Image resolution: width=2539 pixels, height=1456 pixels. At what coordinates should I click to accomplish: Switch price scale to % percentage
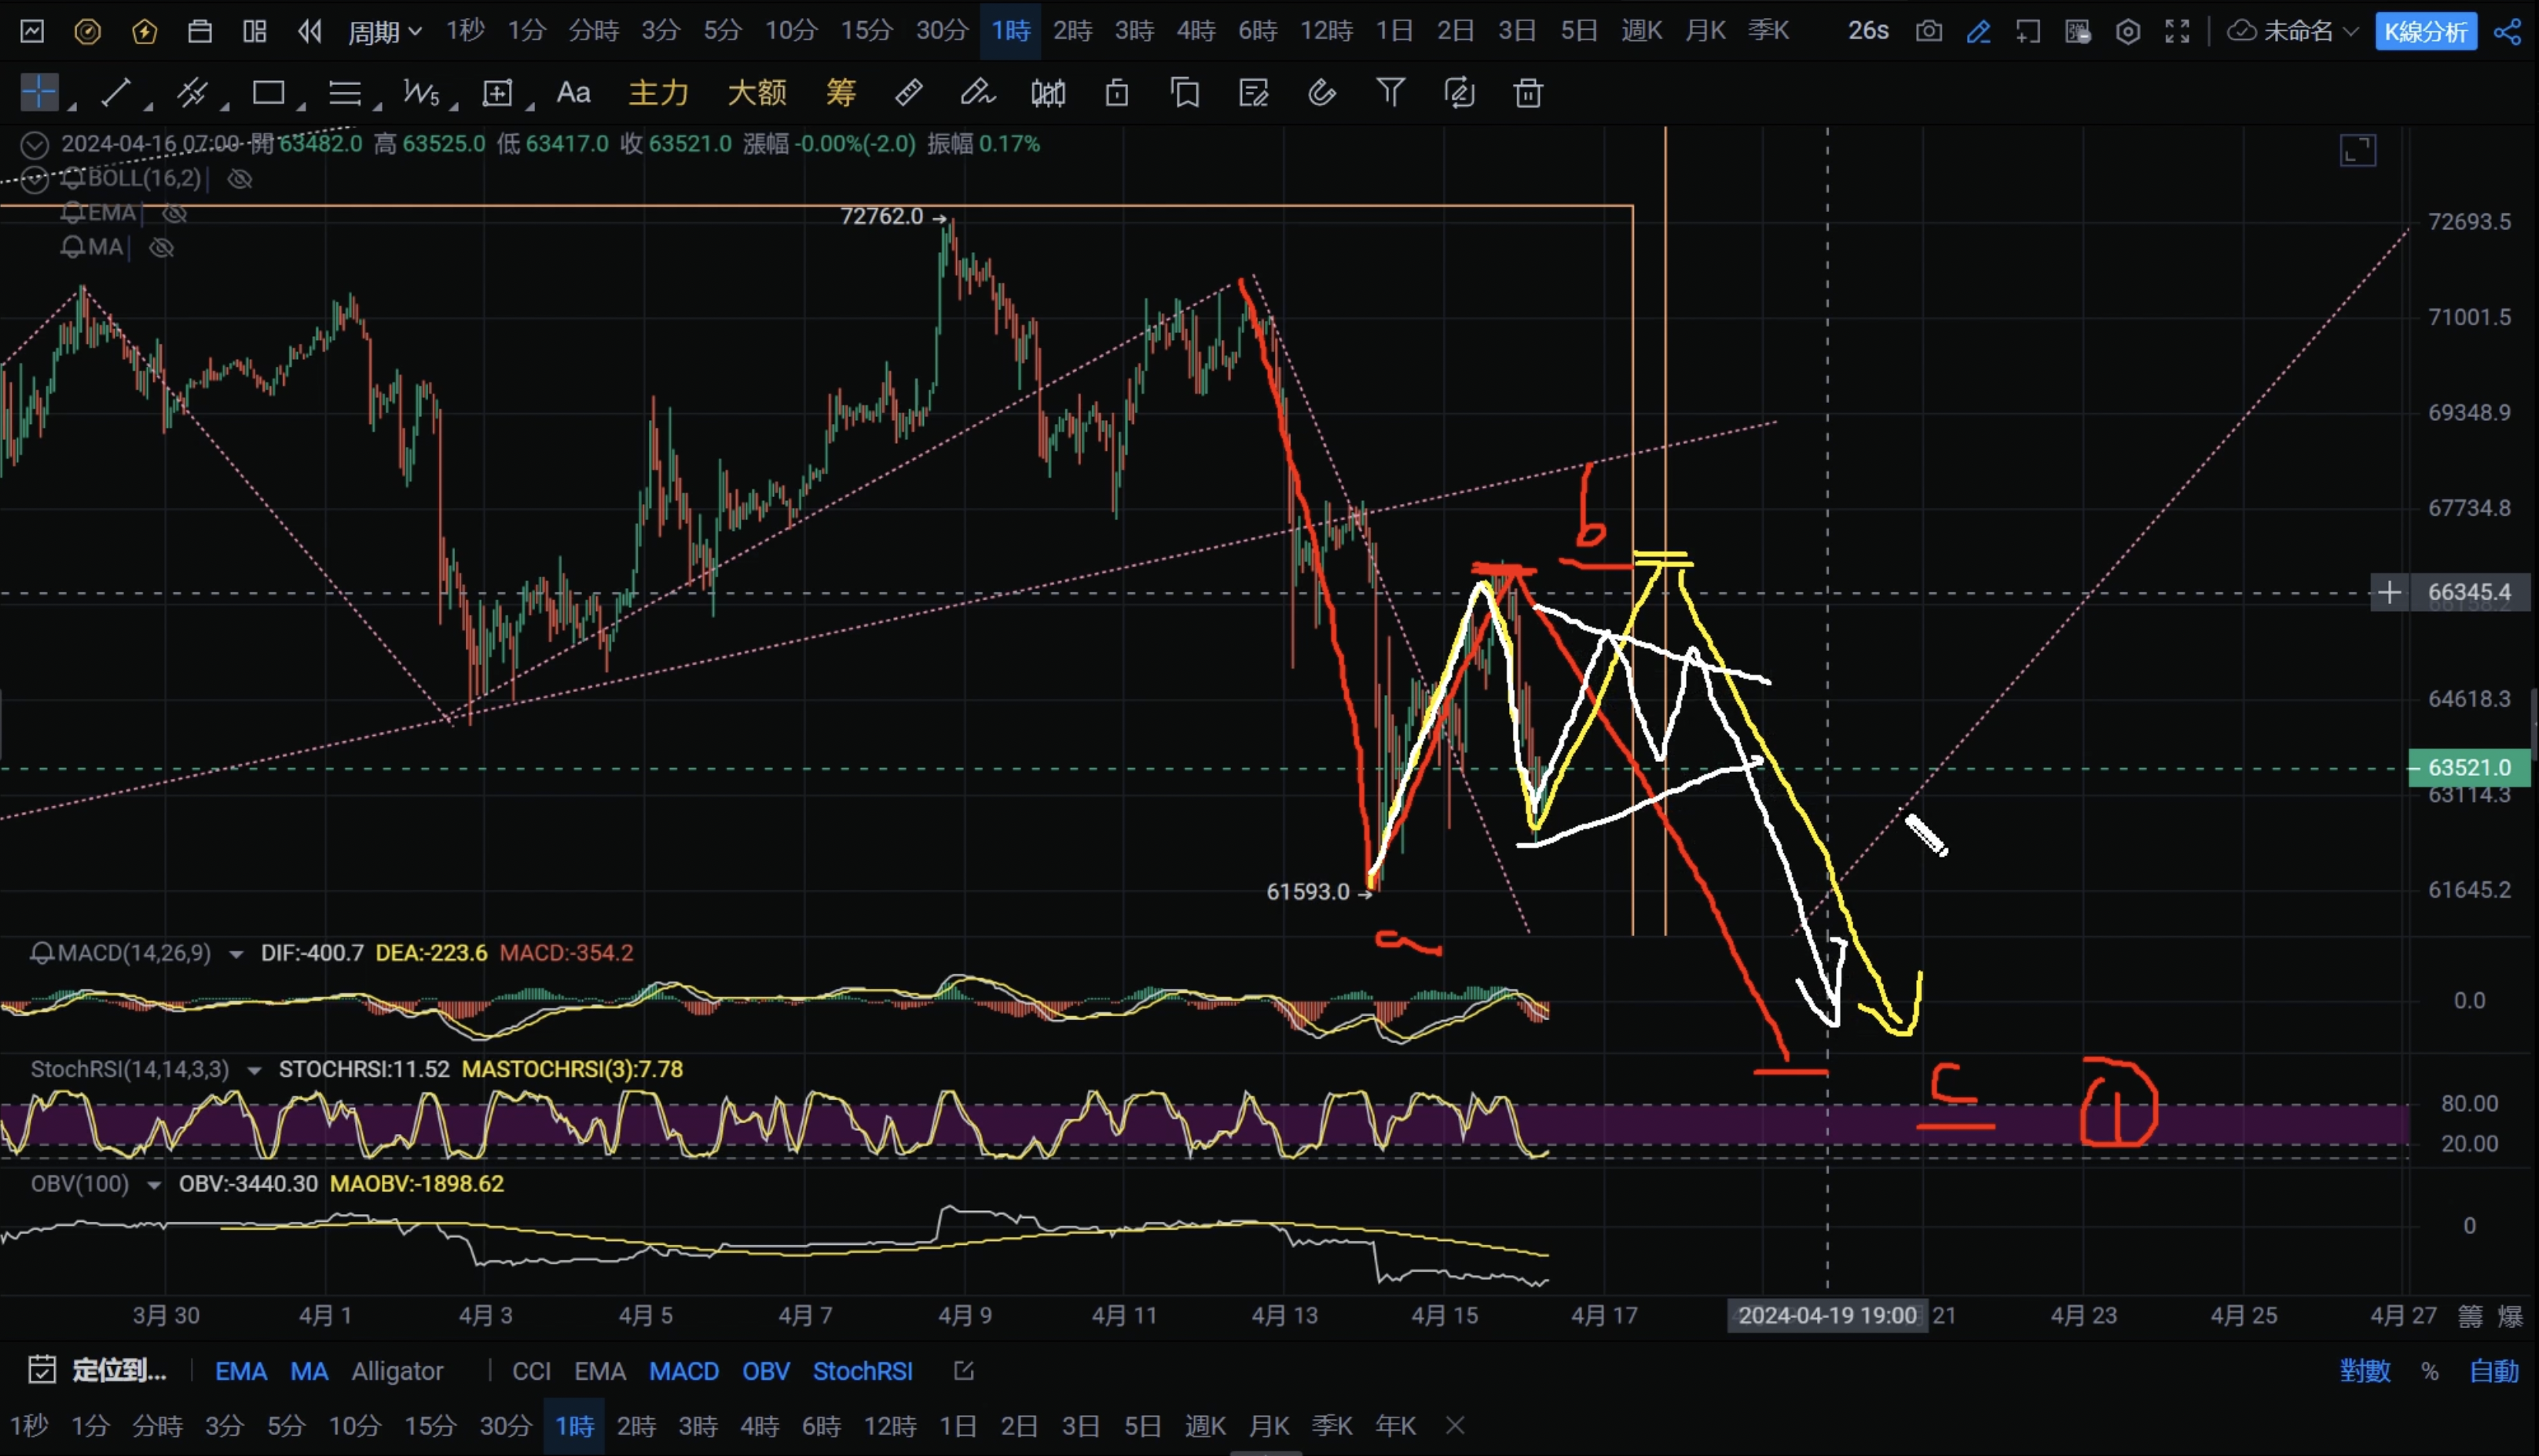click(x=2430, y=1371)
